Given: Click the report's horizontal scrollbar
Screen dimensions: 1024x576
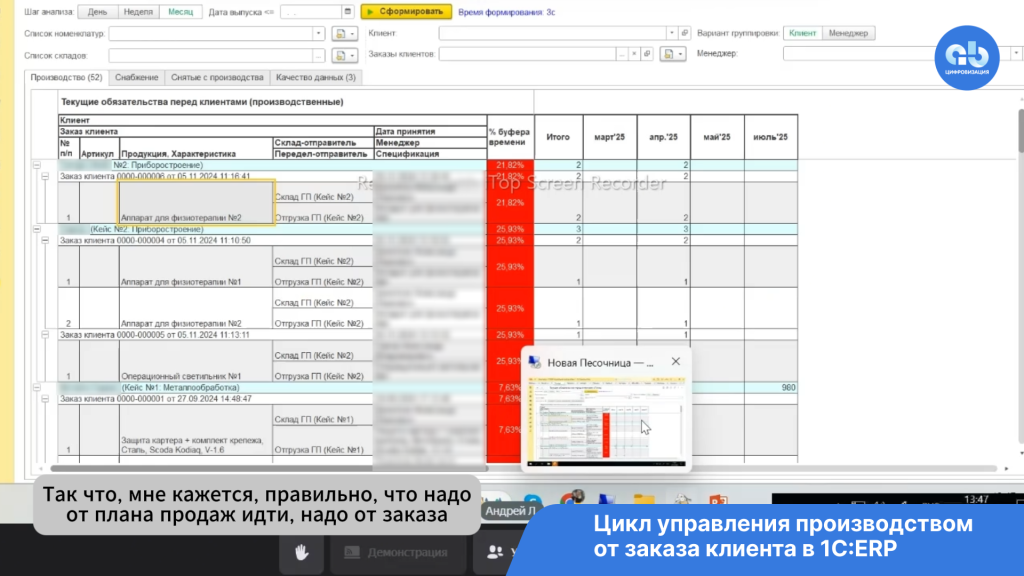Looking at the screenshot, I should click(x=269, y=468).
